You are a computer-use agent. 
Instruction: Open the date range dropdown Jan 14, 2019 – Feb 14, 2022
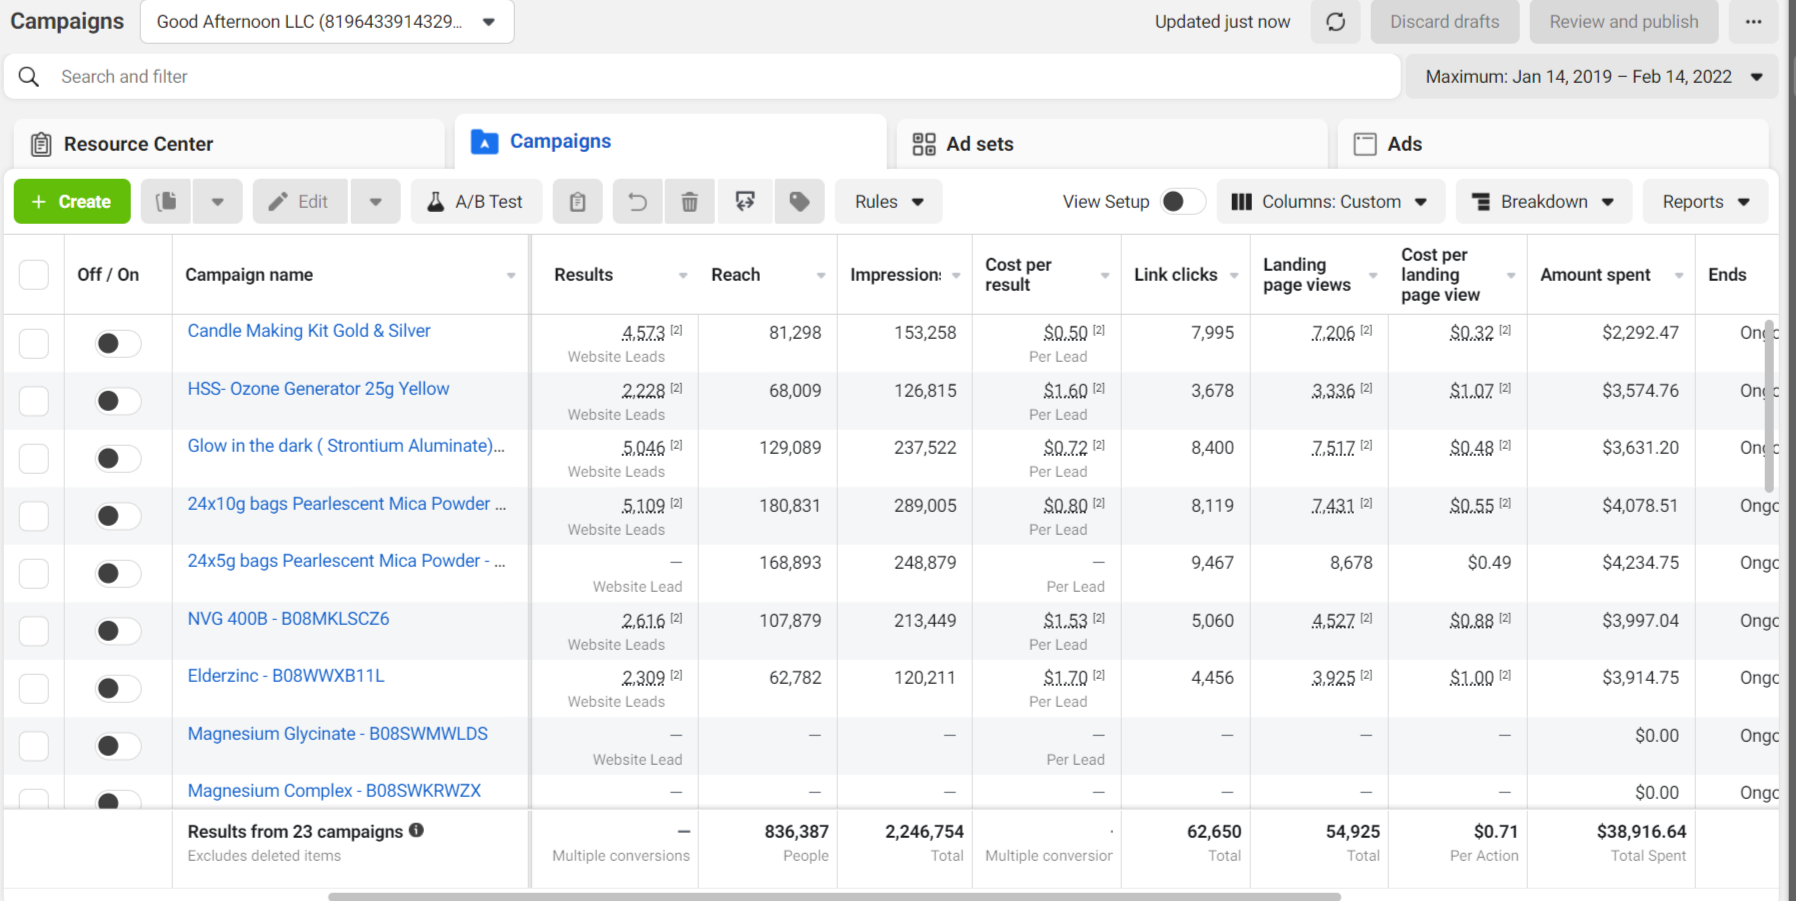(x=1592, y=77)
